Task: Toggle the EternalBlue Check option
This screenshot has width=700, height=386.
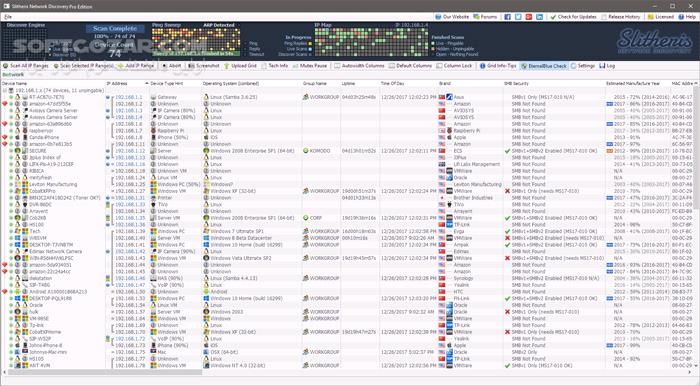Action: click(544, 66)
